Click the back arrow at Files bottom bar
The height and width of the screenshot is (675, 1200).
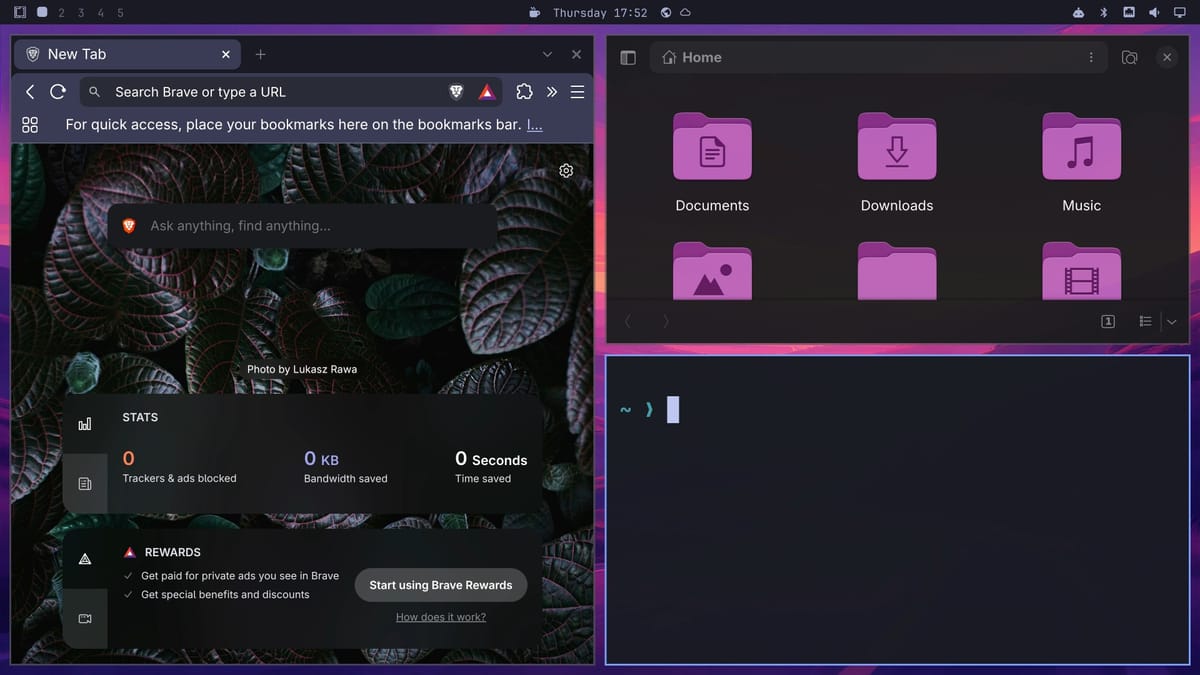(x=628, y=321)
